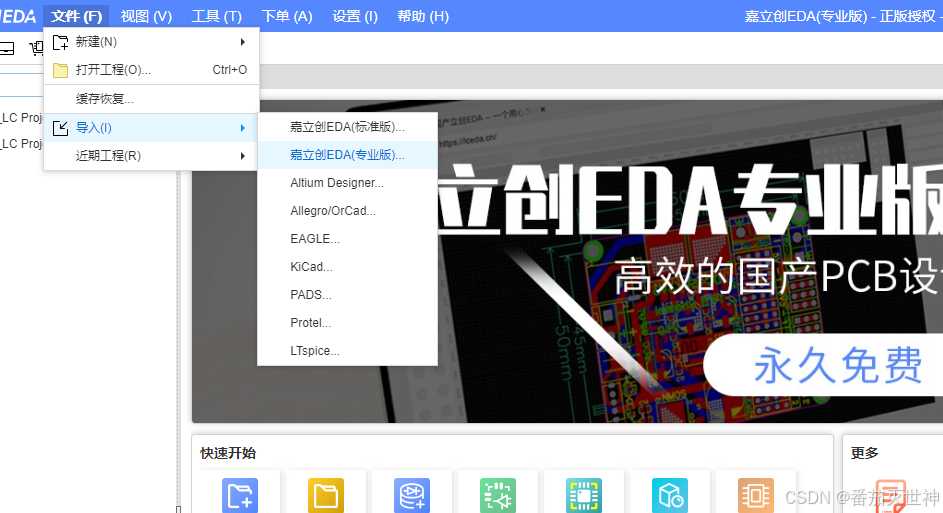Open the 视图 (V) menu
943x513 pixels.
tap(146, 16)
